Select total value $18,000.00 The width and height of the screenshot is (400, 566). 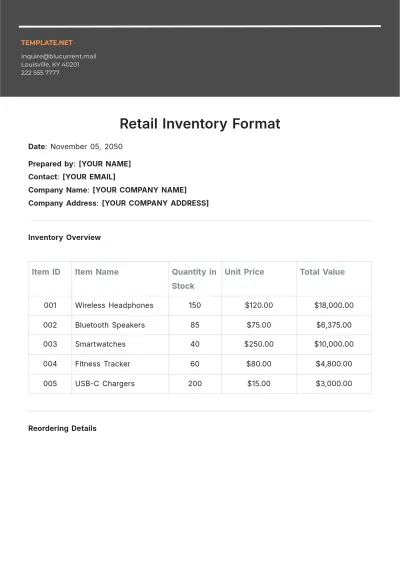pos(334,305)
